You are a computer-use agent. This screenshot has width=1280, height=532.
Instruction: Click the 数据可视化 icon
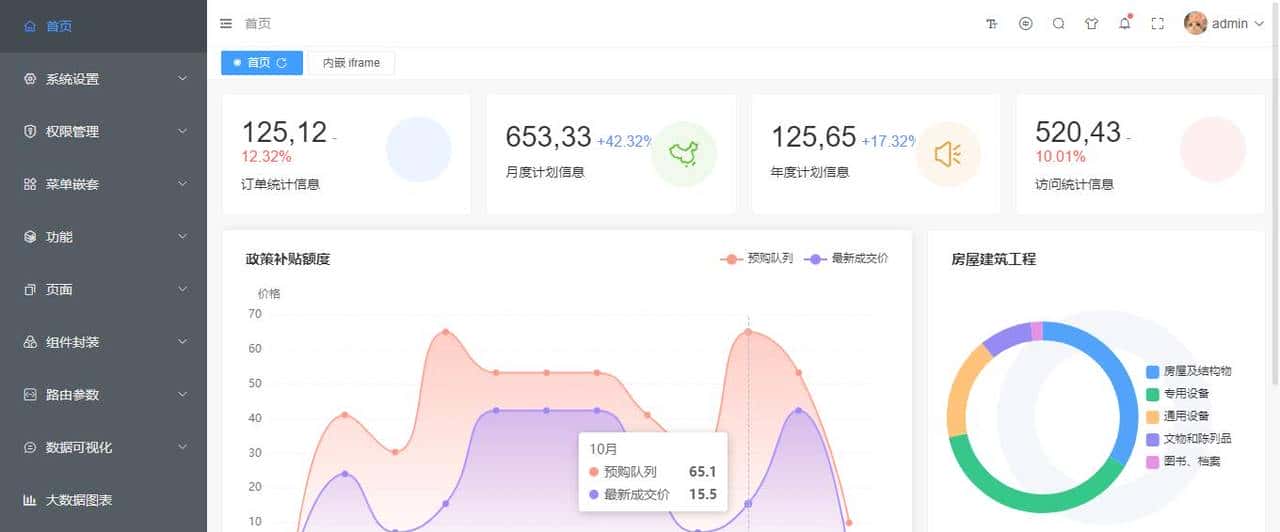[x=30, y=447]
